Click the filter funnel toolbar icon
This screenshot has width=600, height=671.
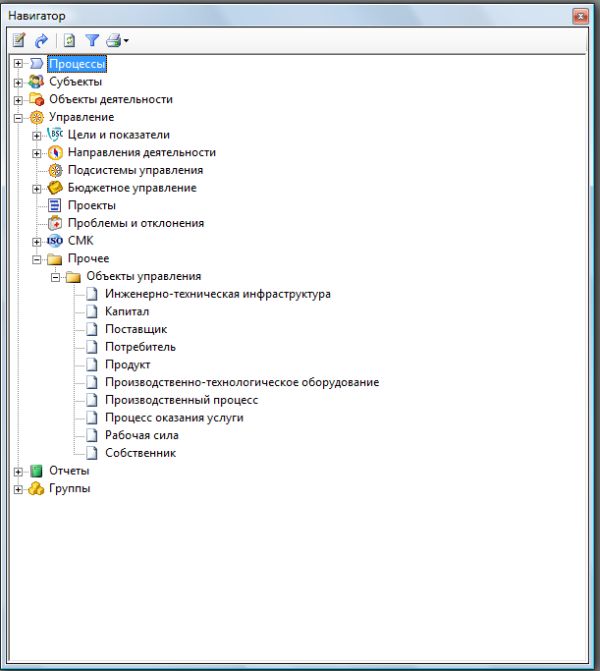pos(91,41)
